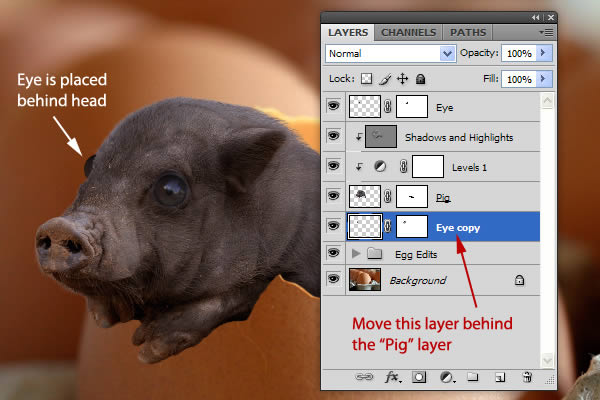Collapse panel with double-arrow icon
This screenshot has height=400, width=600.
[535, 17]
